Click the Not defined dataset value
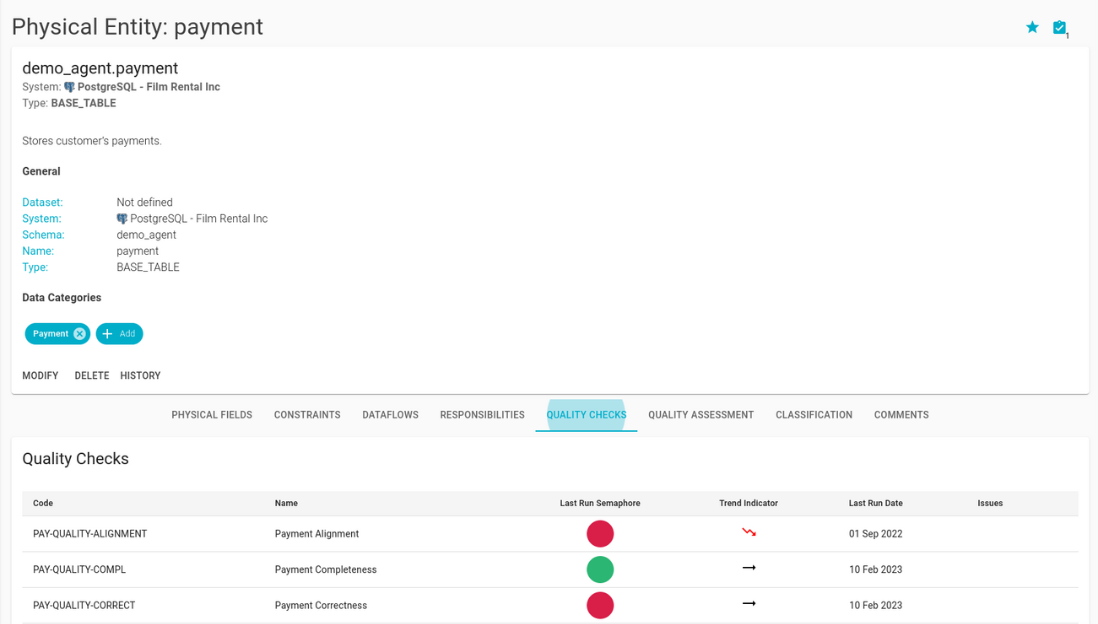 (x=144, y=202)
